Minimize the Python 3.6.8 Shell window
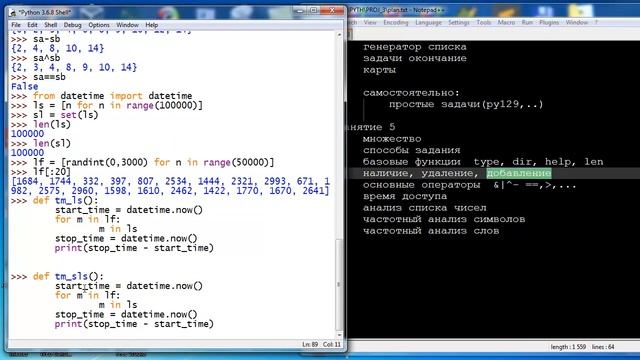 click(300, 11)
